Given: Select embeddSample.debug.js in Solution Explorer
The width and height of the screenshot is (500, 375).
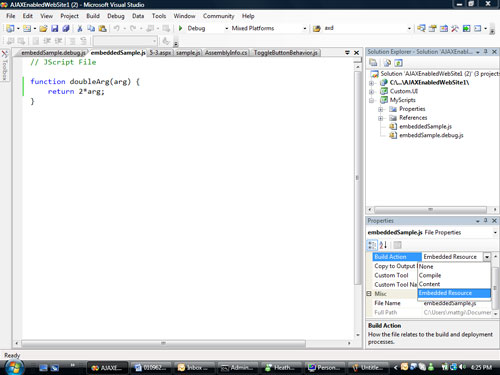Looking at the screenshot, I should point(431,135).
